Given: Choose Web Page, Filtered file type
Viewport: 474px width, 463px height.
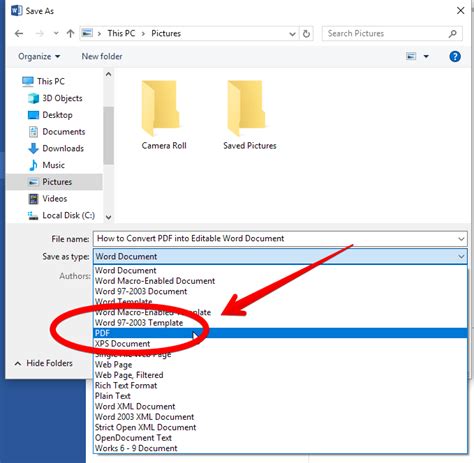Looking at the screenshot, I should pyautogui.click(x=280, y=375).
